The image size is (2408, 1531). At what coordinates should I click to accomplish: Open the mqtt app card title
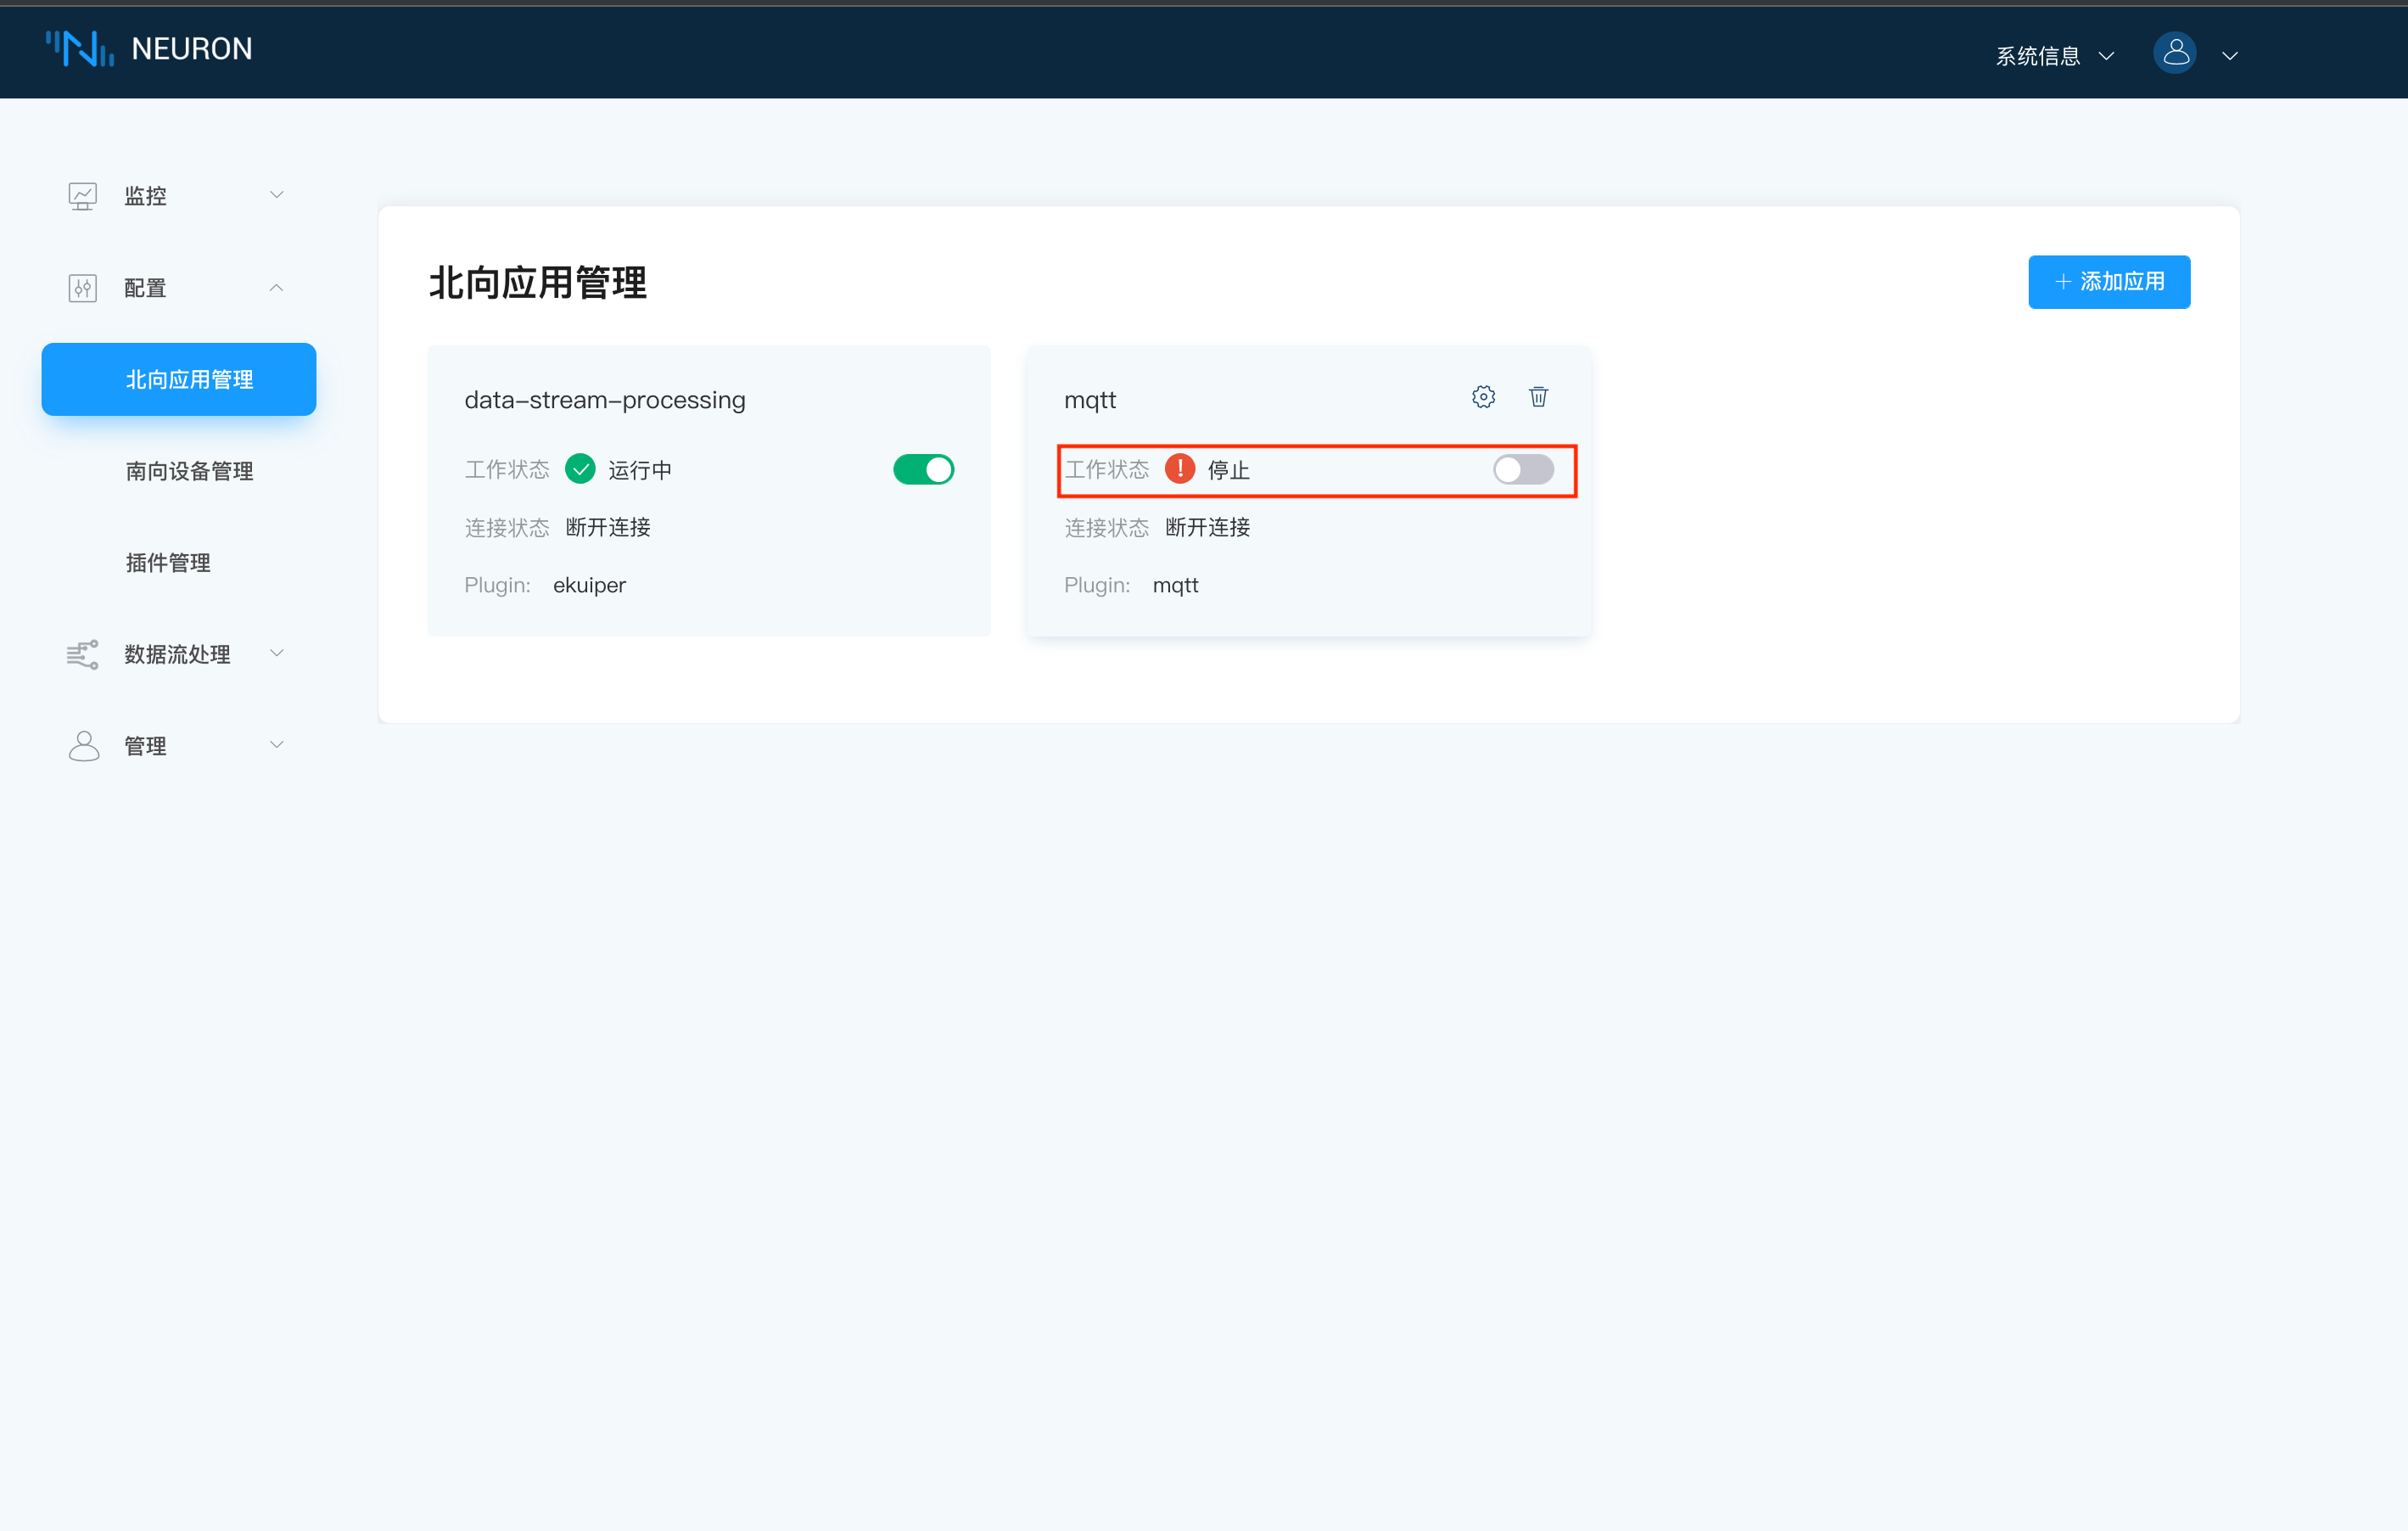1090,400
